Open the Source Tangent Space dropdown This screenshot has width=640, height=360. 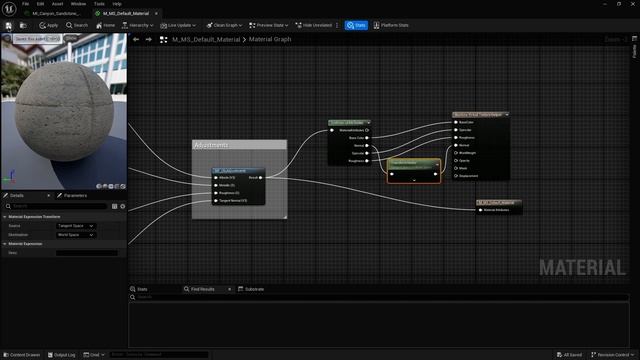76,226
